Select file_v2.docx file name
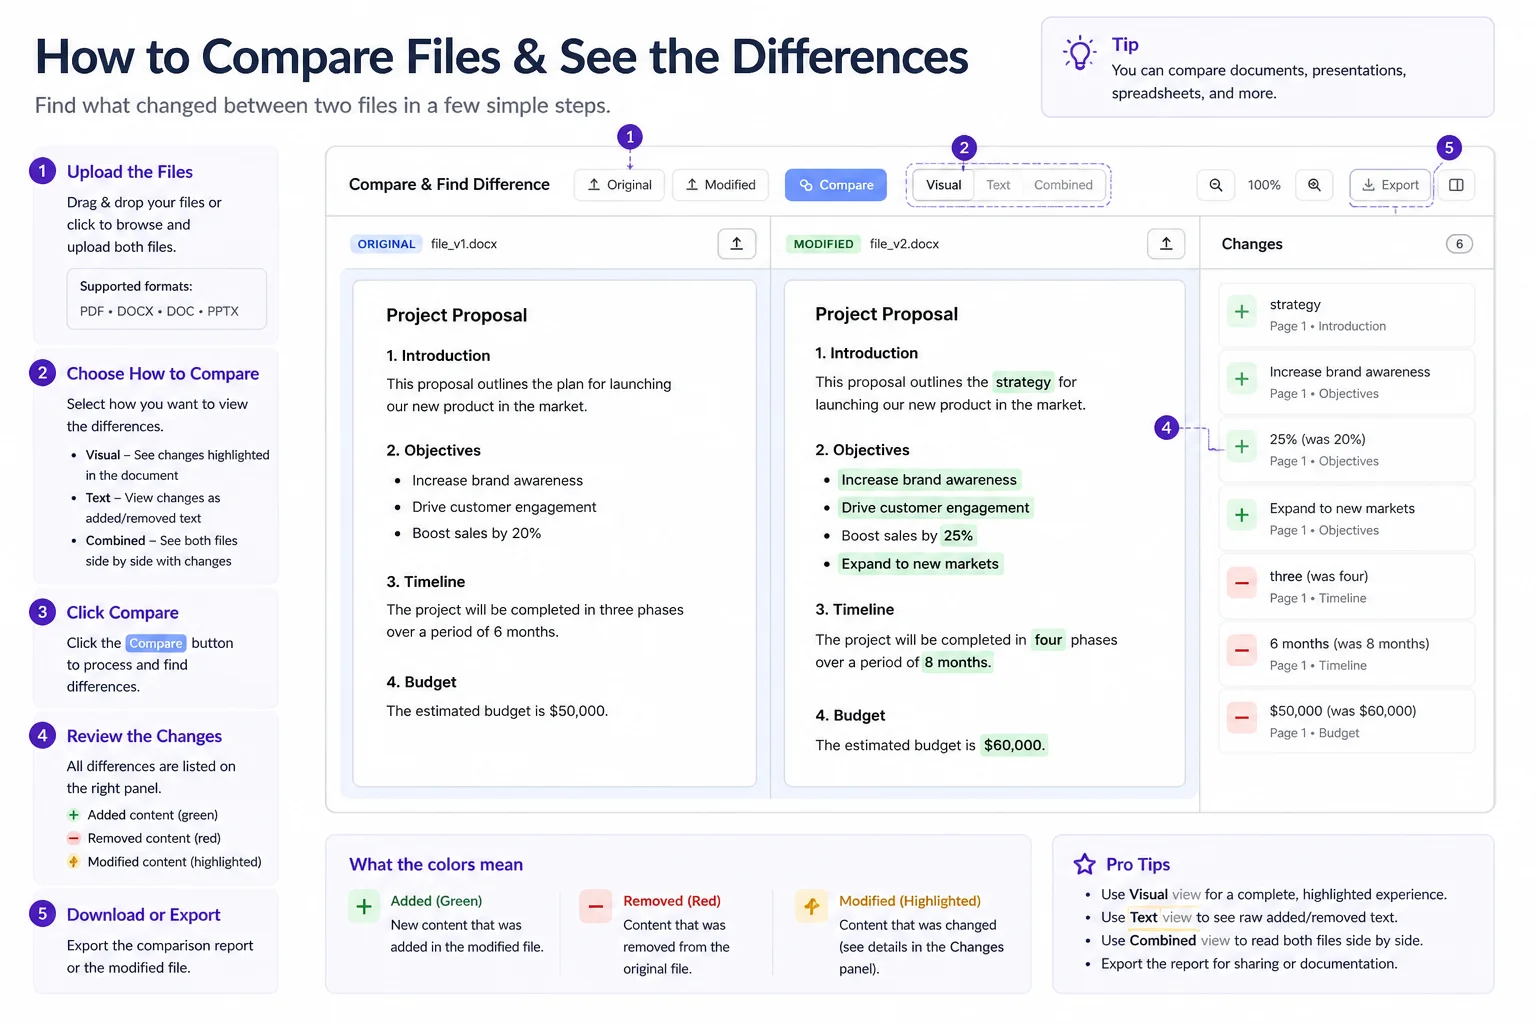 tap(904, 244)
